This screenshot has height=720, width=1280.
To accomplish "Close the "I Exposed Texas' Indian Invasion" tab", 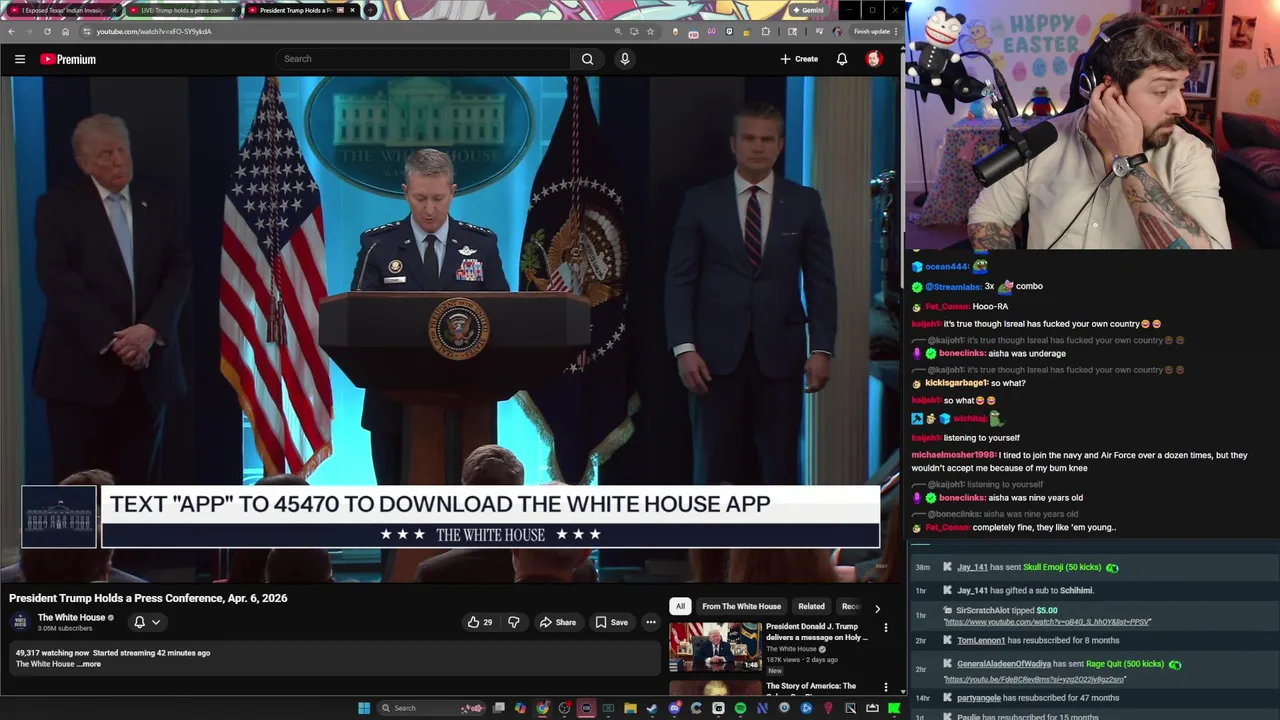I will 114,10.
